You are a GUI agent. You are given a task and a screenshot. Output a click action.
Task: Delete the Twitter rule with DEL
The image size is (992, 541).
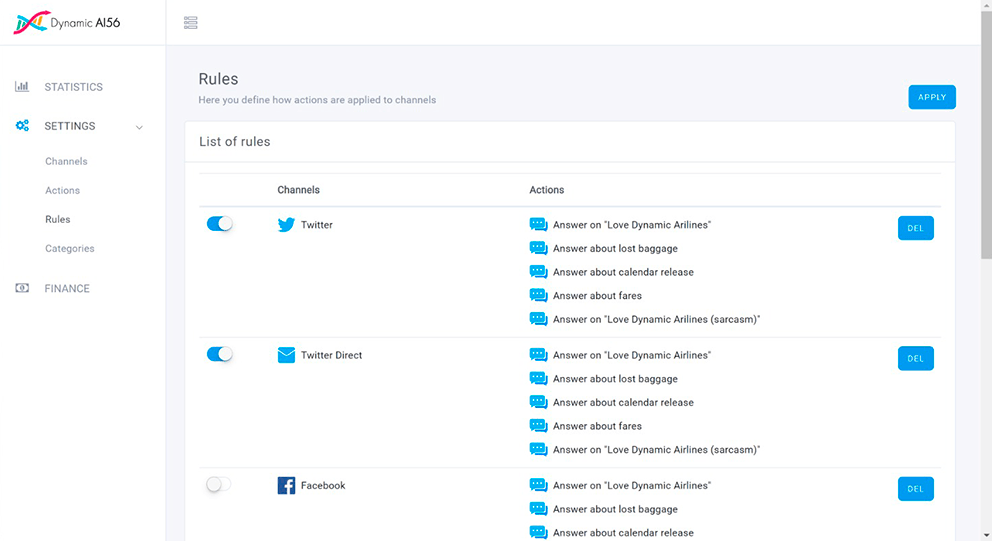(915, 228)
